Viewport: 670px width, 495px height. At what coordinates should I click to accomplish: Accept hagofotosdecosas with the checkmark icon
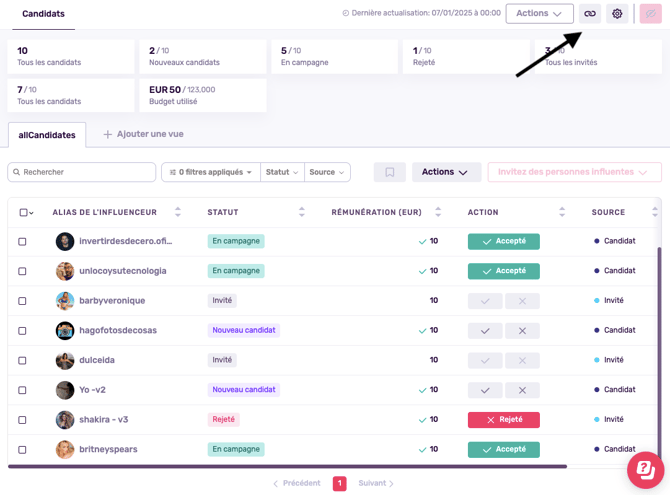pyautogui.click(x=485, y=331)
